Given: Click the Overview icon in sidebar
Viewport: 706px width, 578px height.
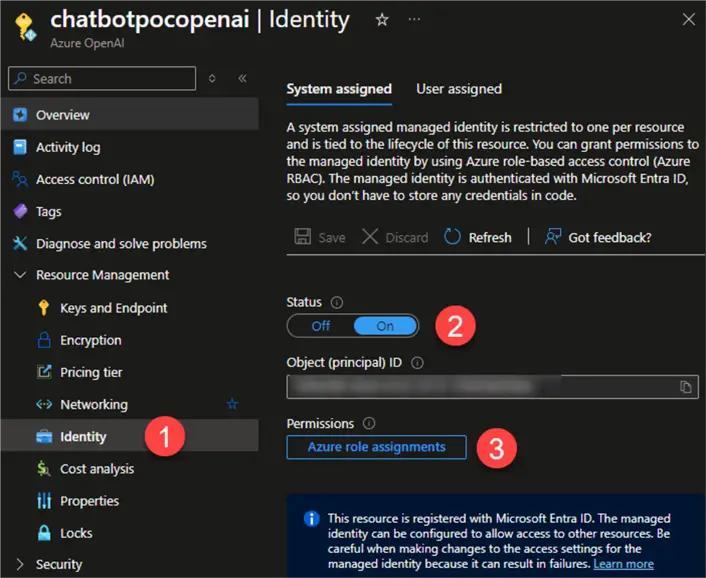Looking at the screenshot, I should pyautogui.click(x=20, y=115).
